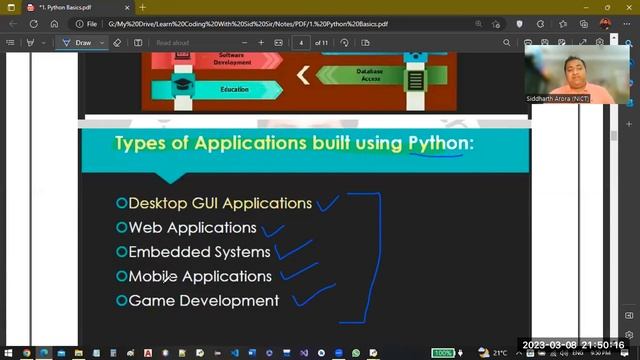Start Read aloud
The width and height of the screenshot is (640, 360).
coord(173,42)
